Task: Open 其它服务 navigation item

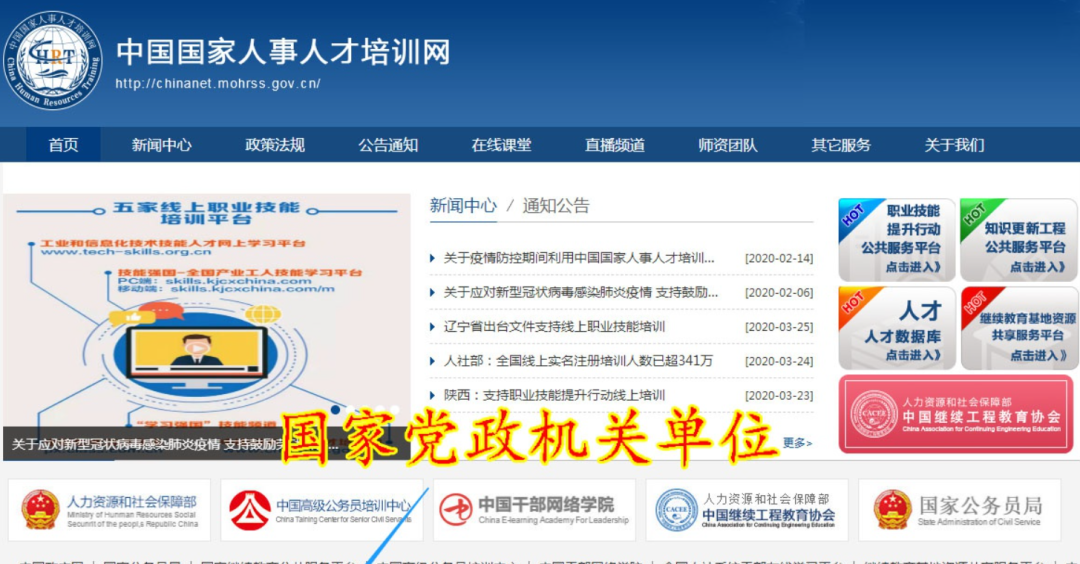Action: pyautogui.click(x=841, y=145)
